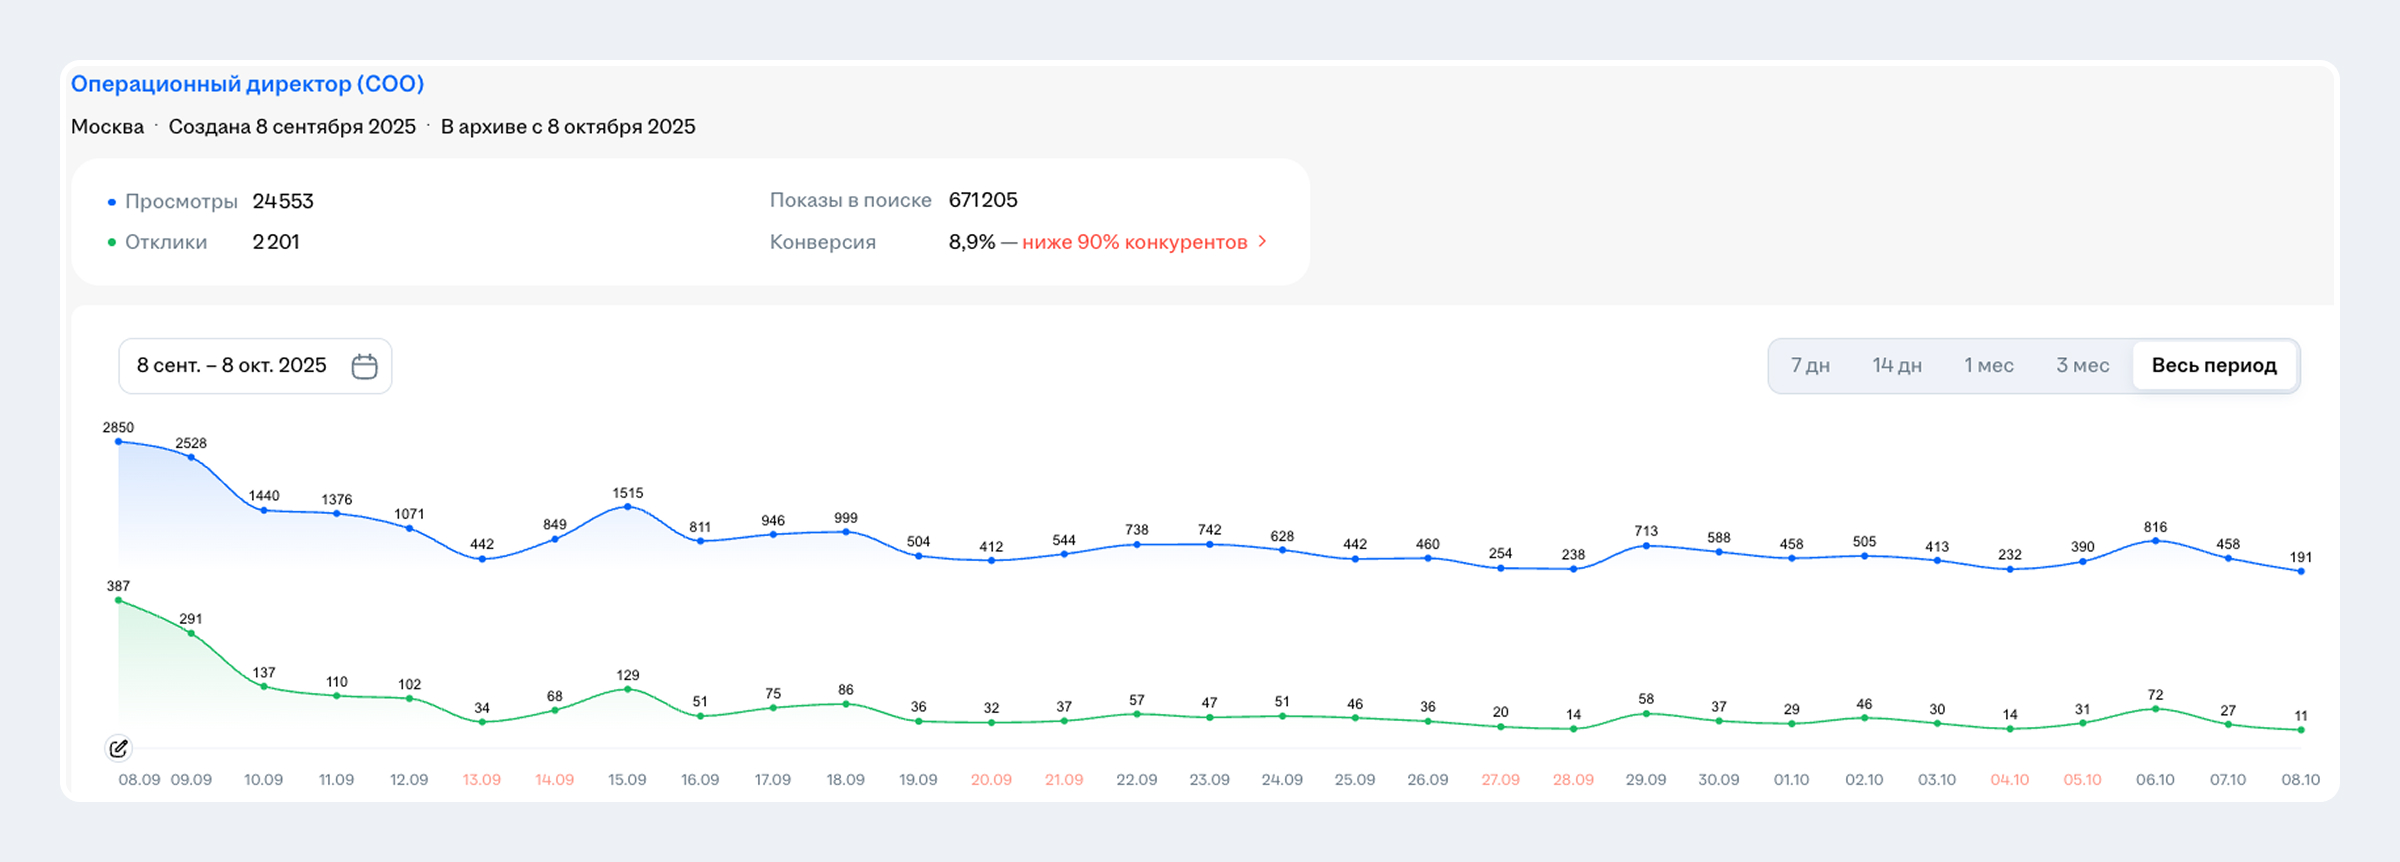Click the 191 views point on 08.10
The image size is (2400, 862).
[x=2301, y=571]
